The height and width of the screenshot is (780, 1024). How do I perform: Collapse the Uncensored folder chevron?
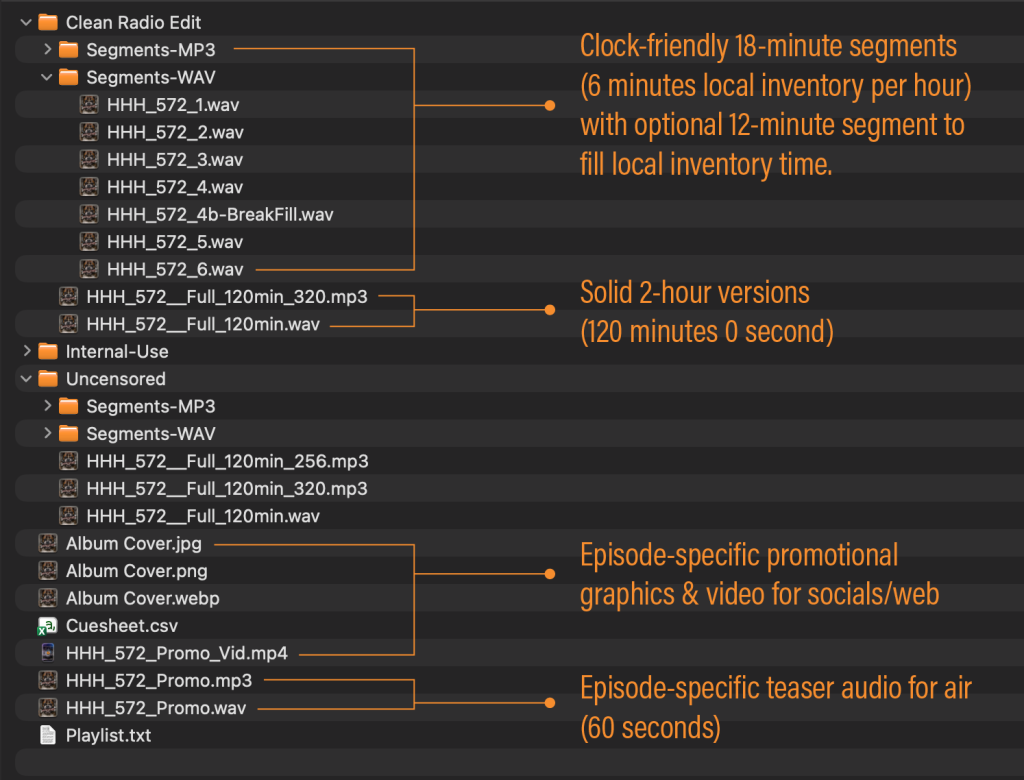point(26,379)
